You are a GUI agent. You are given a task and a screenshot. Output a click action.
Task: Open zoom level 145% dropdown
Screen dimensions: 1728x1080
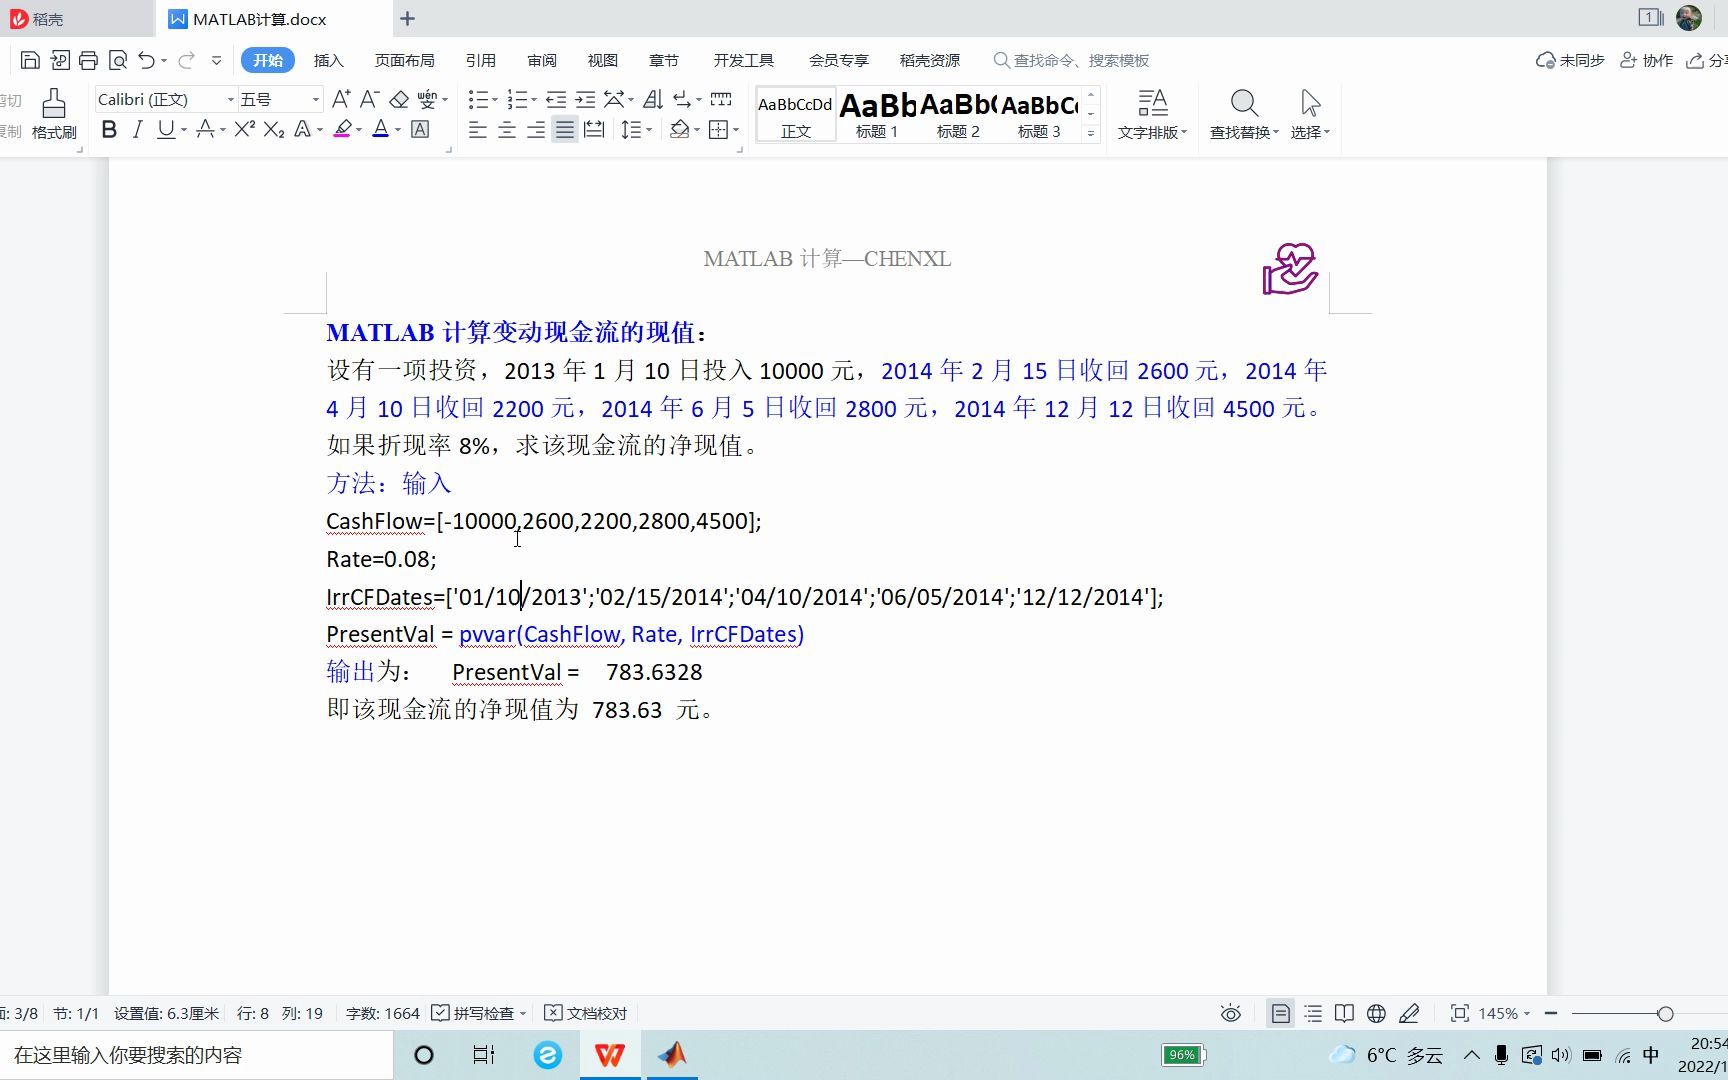click(x=1527, y=1014)
